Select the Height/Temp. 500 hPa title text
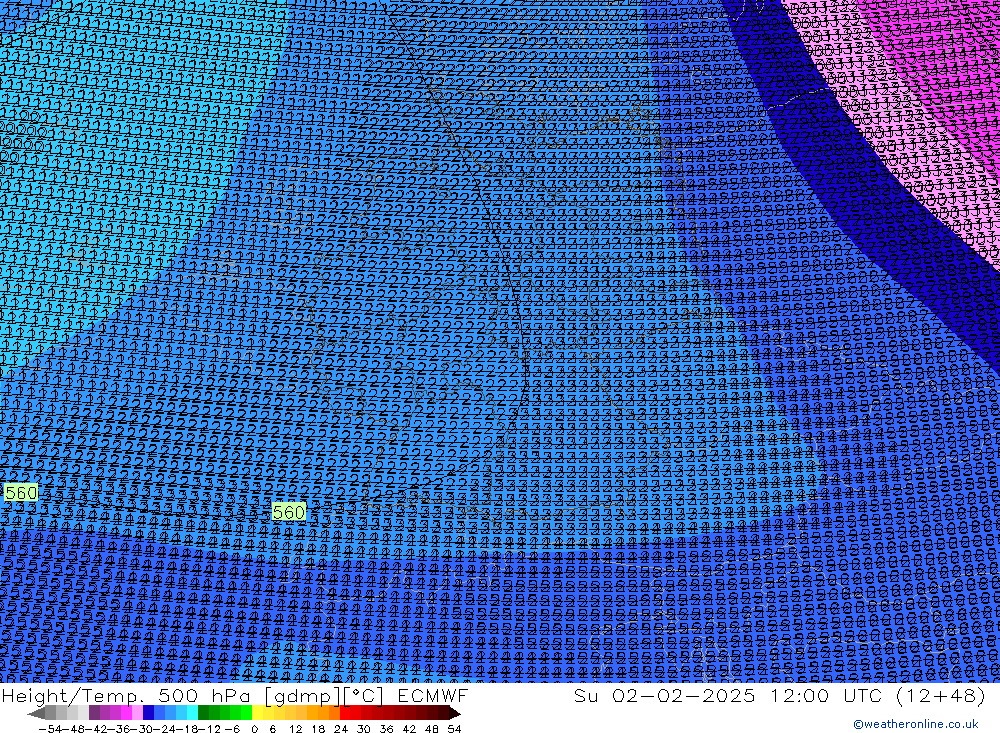1000x733 pixels. pyautogui.click(x=125, y=695)
